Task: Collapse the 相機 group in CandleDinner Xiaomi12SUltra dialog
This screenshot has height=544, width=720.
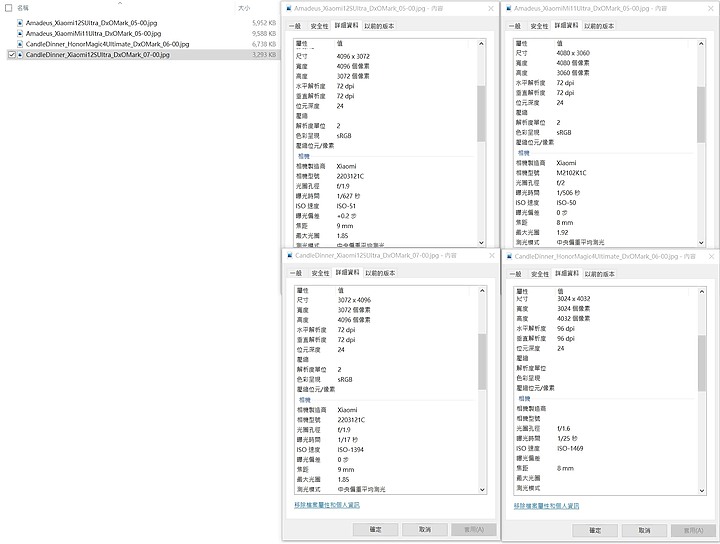Action: [x=304, y=400]
